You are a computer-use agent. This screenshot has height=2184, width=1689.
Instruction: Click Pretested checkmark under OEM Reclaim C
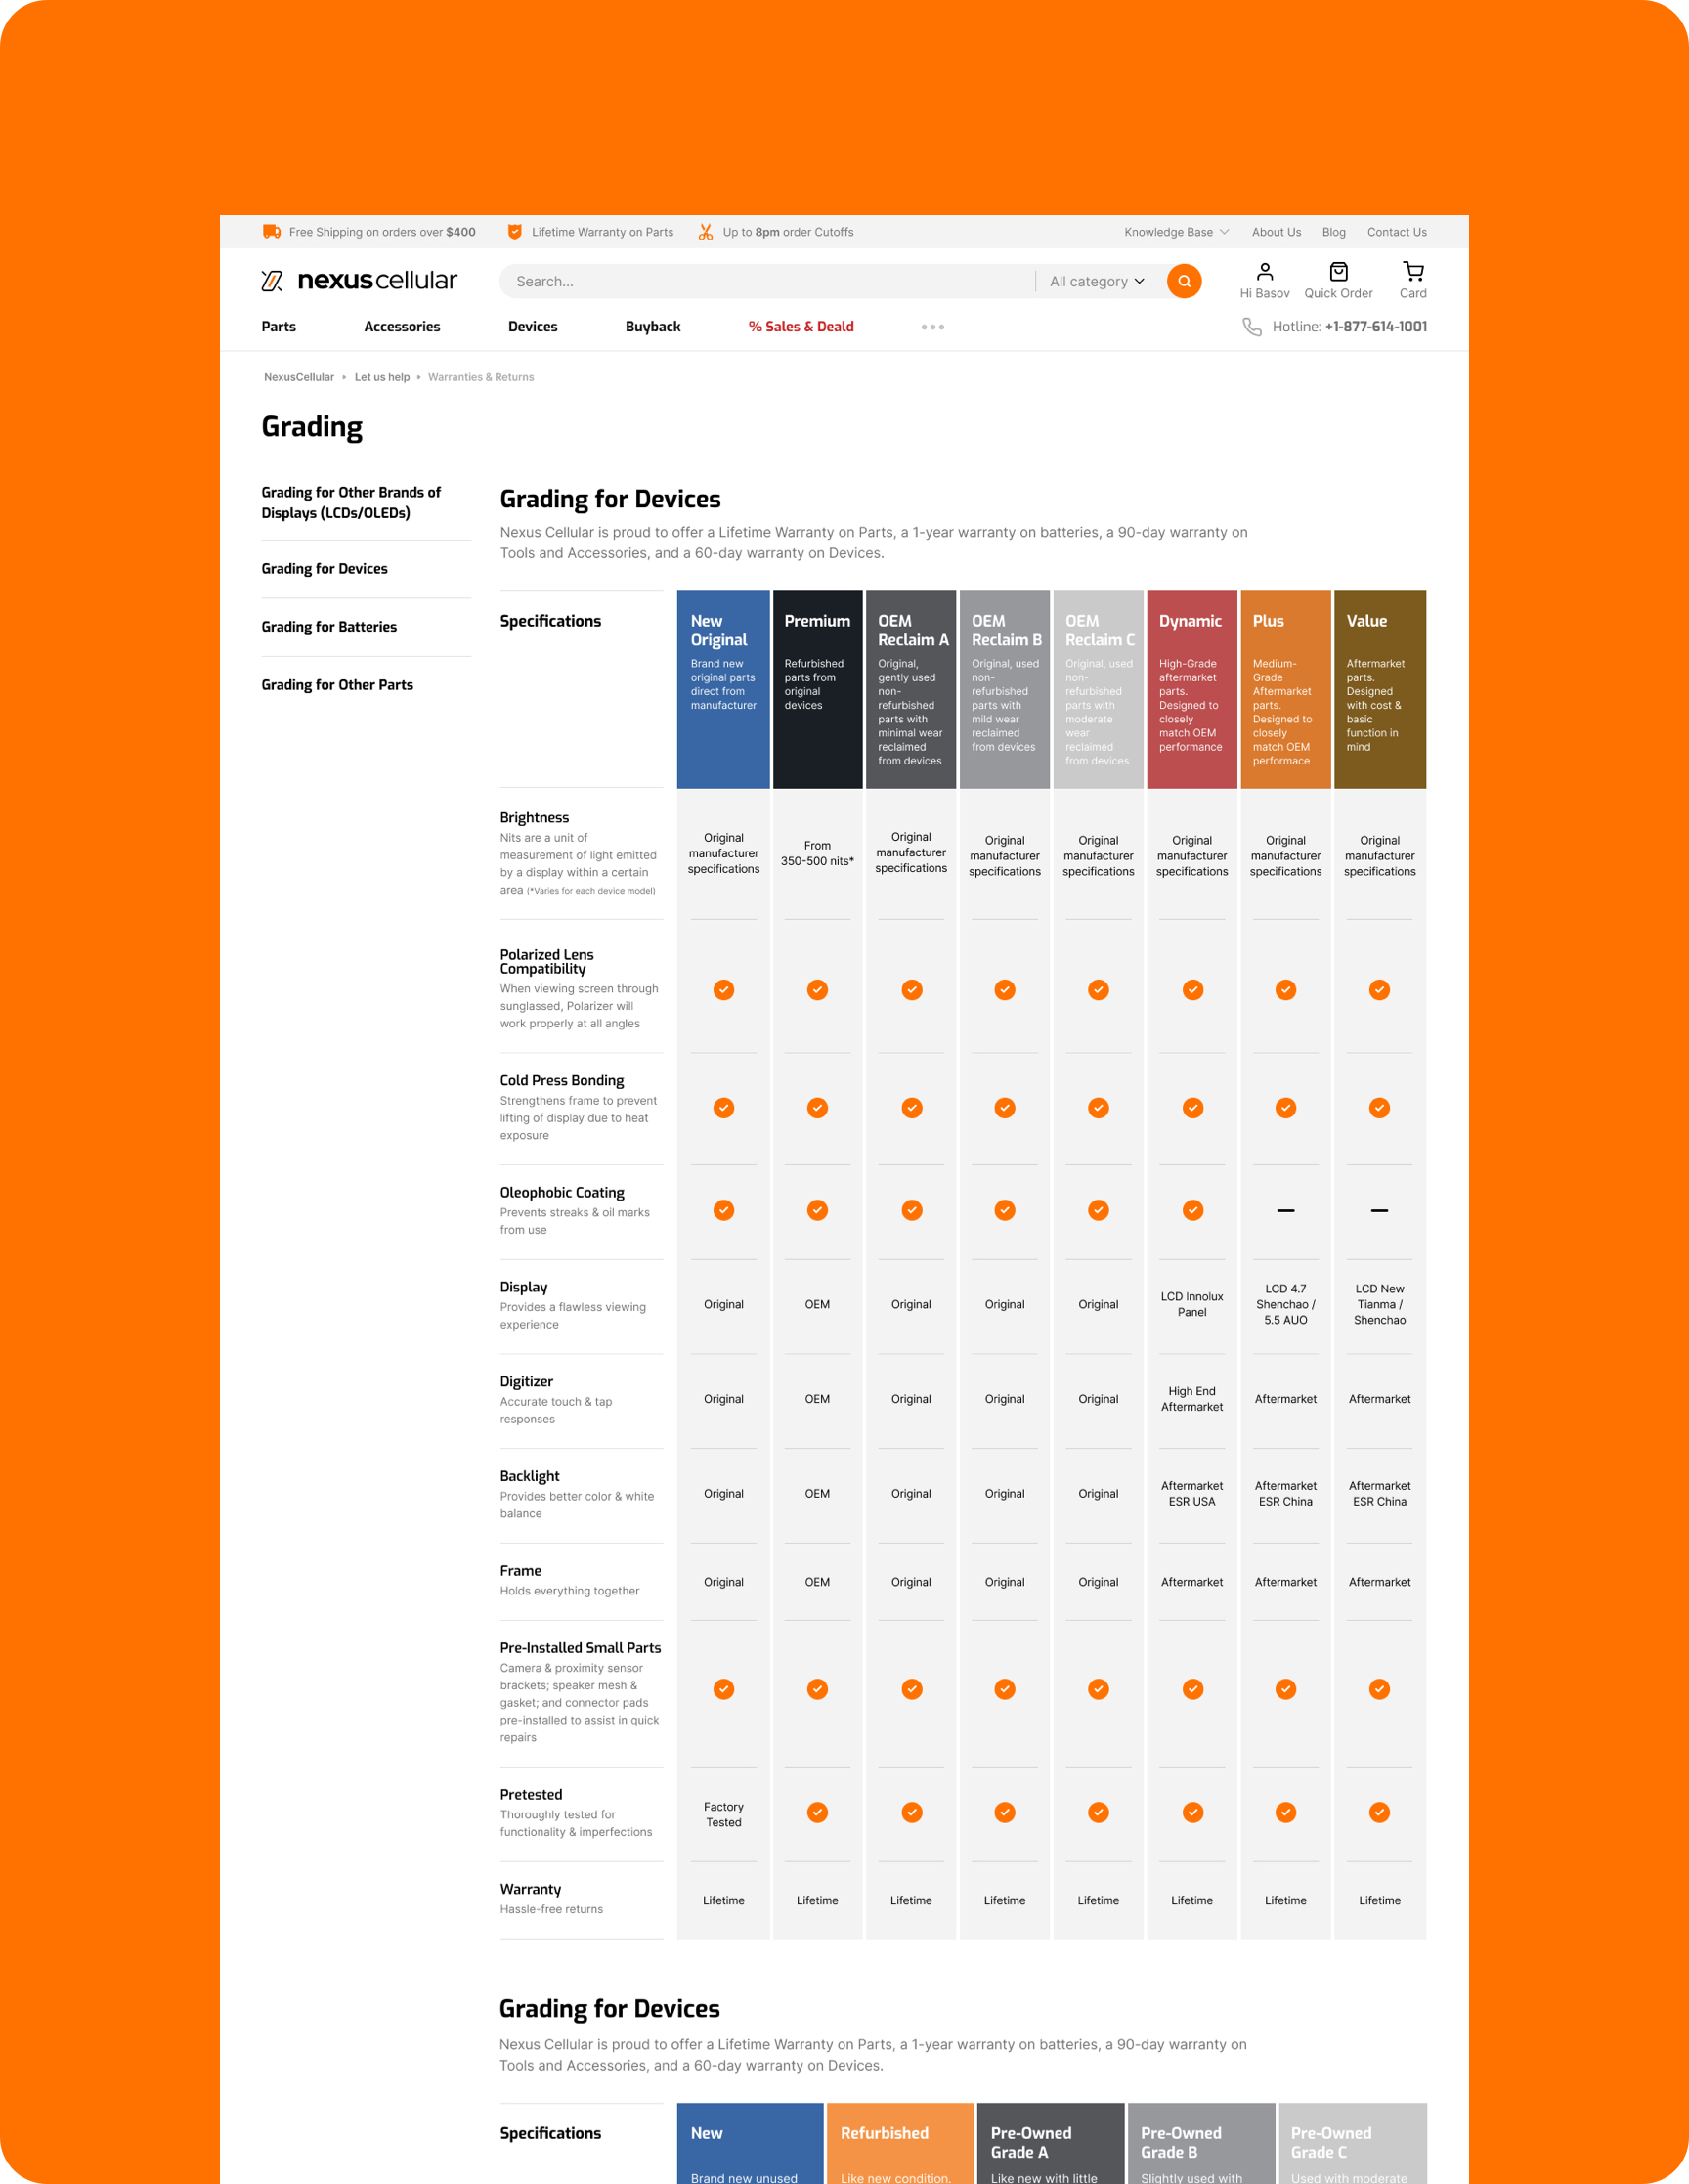(x=1099, y=1812)
